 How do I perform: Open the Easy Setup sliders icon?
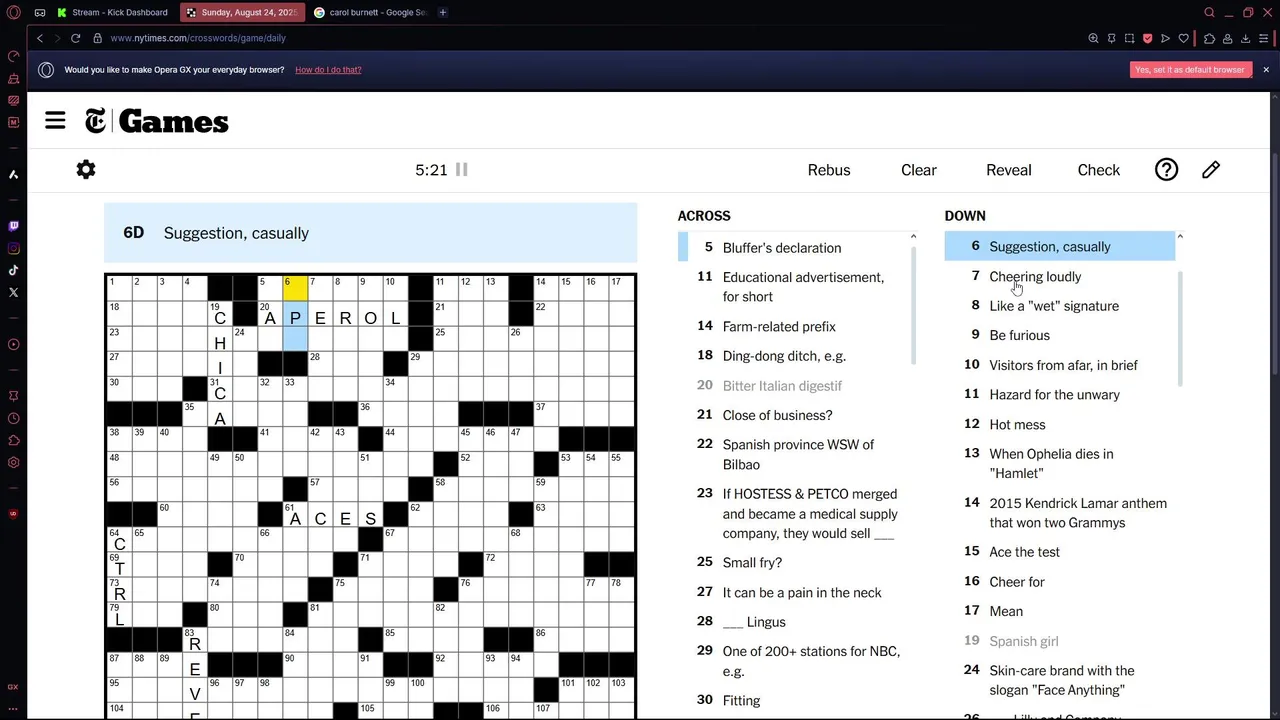coord(1265,38)
